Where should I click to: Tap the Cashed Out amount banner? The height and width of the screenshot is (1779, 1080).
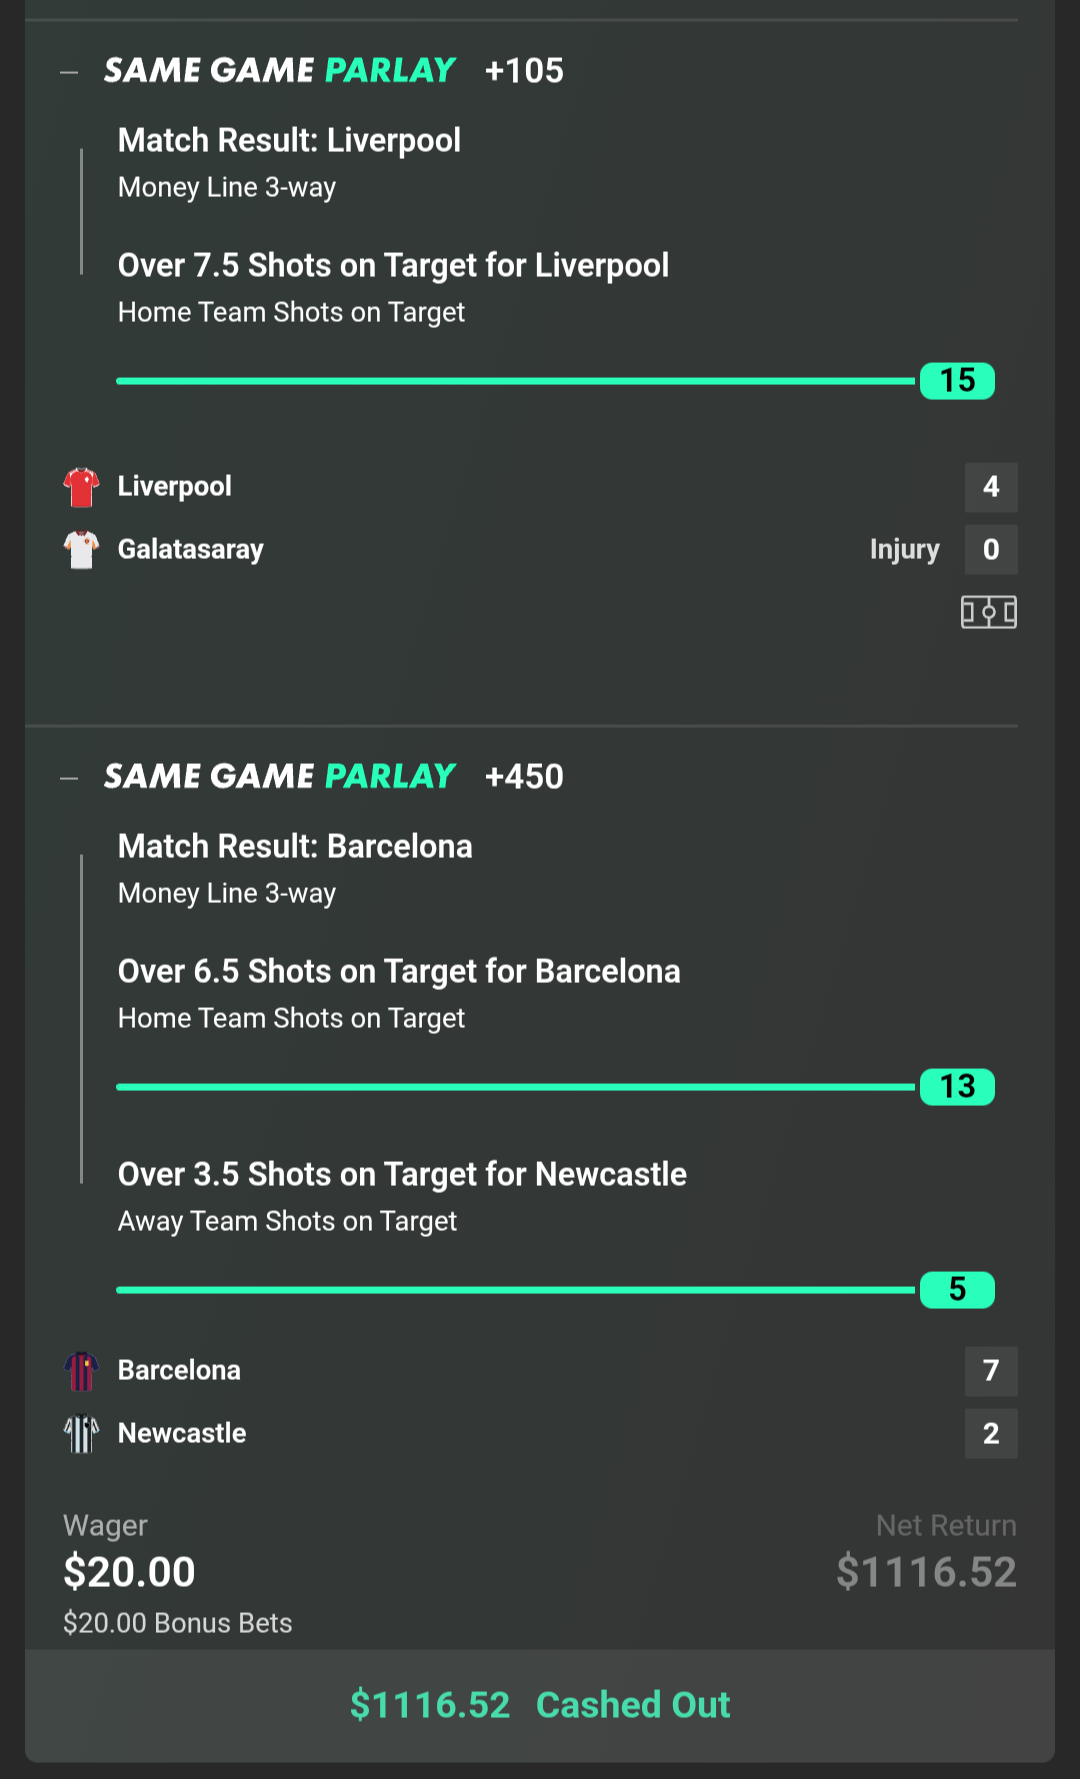point(540,1705)
